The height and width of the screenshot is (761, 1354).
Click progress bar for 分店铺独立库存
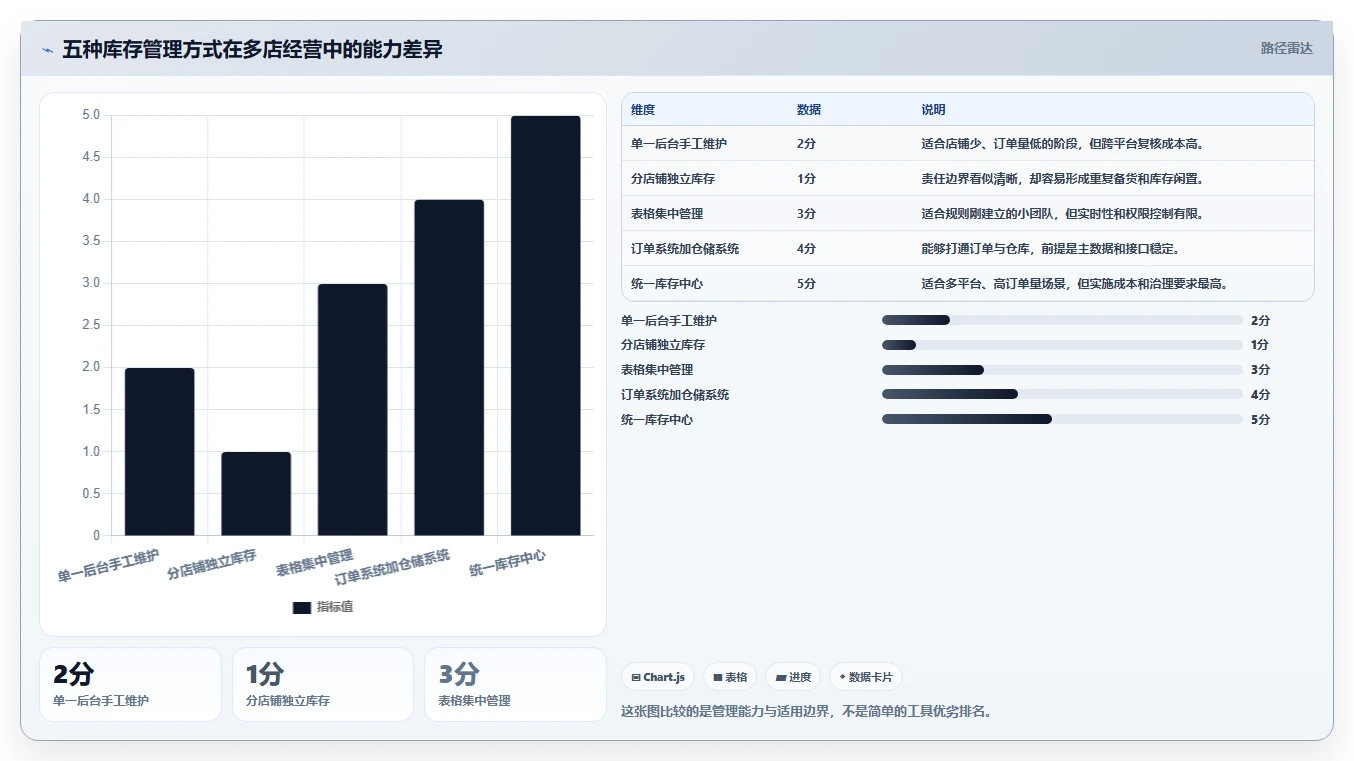coord(1062,345)
